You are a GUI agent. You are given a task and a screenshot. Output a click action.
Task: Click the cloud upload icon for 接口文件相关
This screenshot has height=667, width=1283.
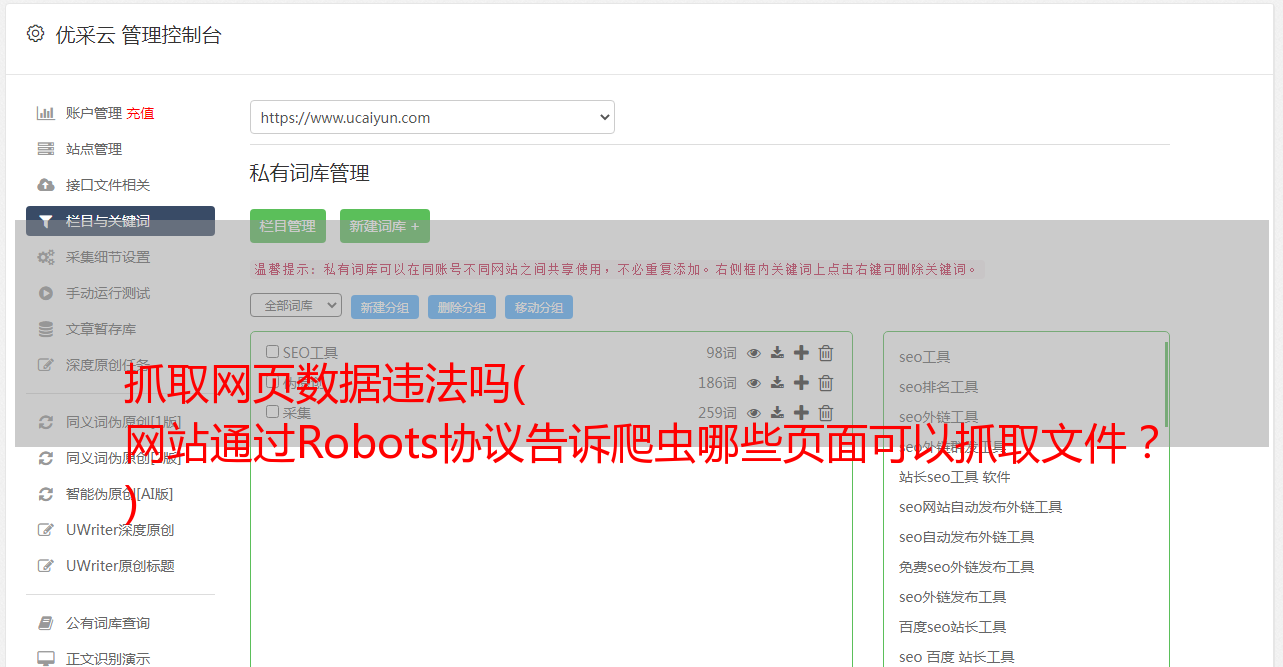pyautogui.click(x=45, y=185)
